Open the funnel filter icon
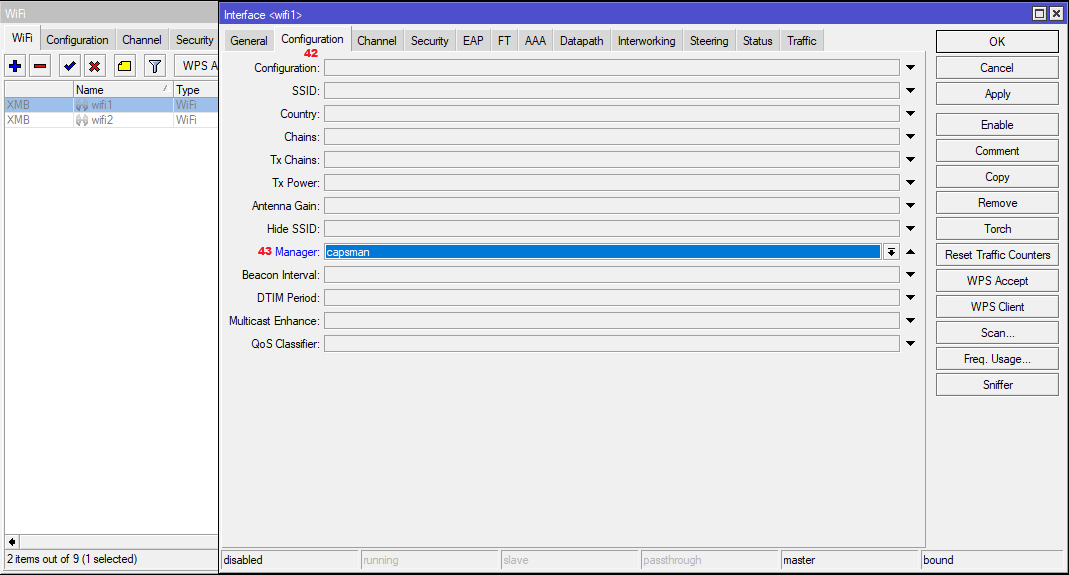The width and height of the screenshot is (1069, 575). click(x=154, y=66)
